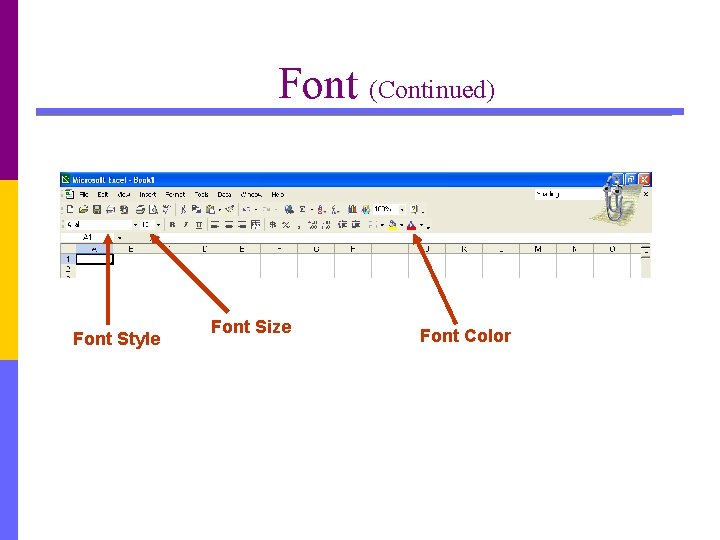Click the Increase Indent icon

tap(356, 225)
